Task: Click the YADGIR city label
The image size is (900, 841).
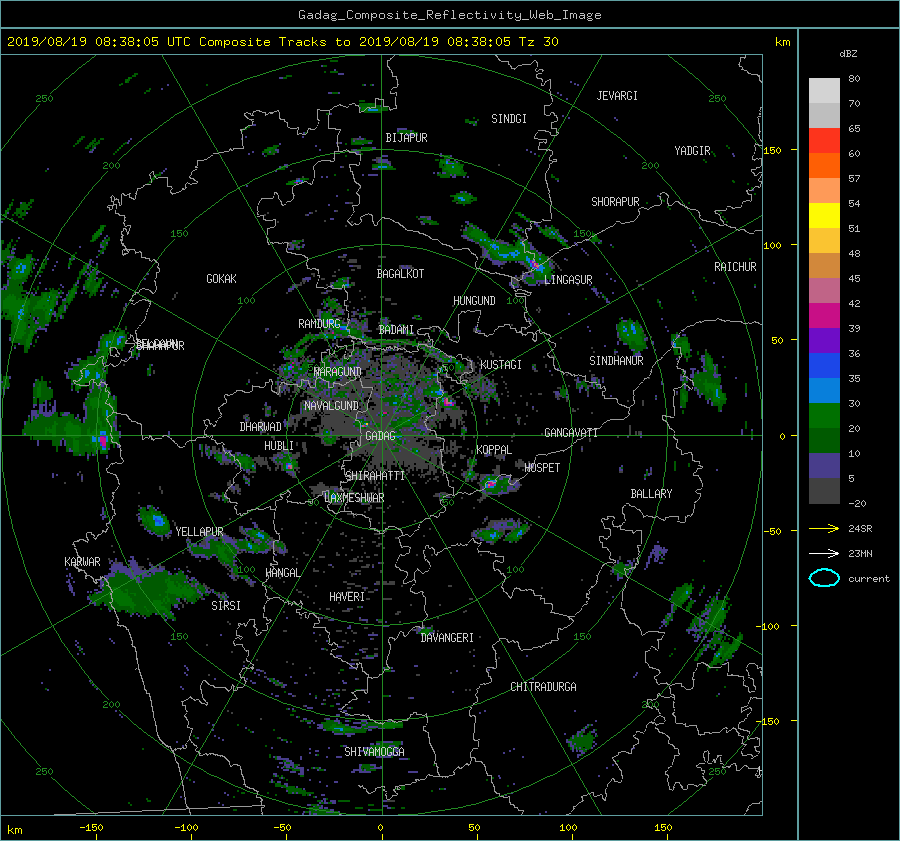Action: pyautogui.click(x=692, y=151)
